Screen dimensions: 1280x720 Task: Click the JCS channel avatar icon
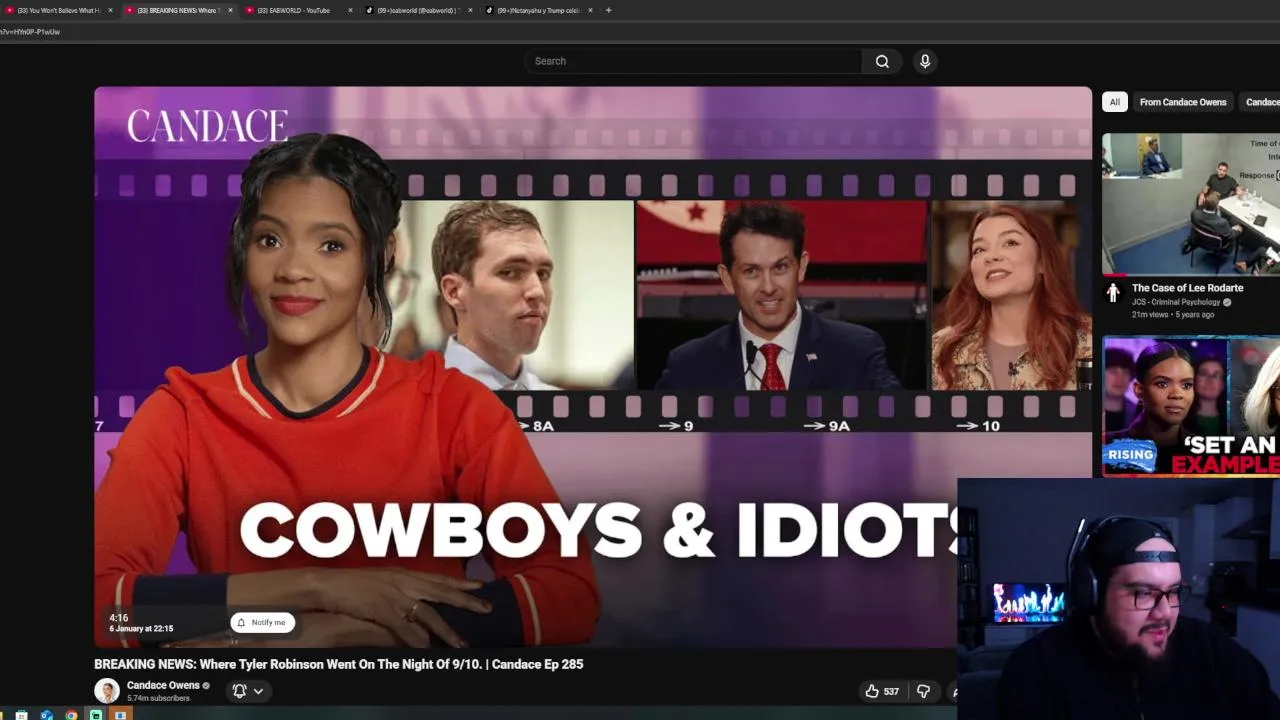click(1113, 294)
